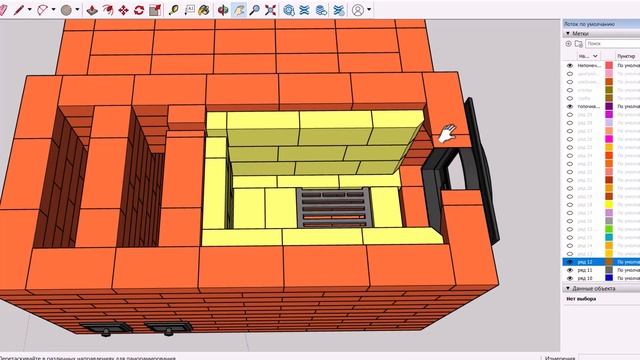
Task: Open the Arc tool dropdown arrow
Action: [53, 10]
